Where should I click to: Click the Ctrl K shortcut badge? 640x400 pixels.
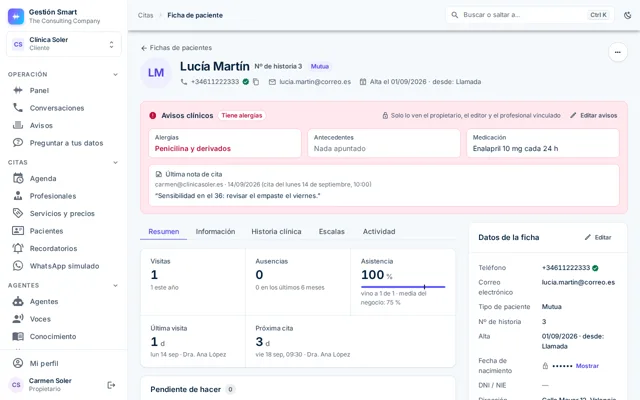pyautogui.click(x=598, y=15)
